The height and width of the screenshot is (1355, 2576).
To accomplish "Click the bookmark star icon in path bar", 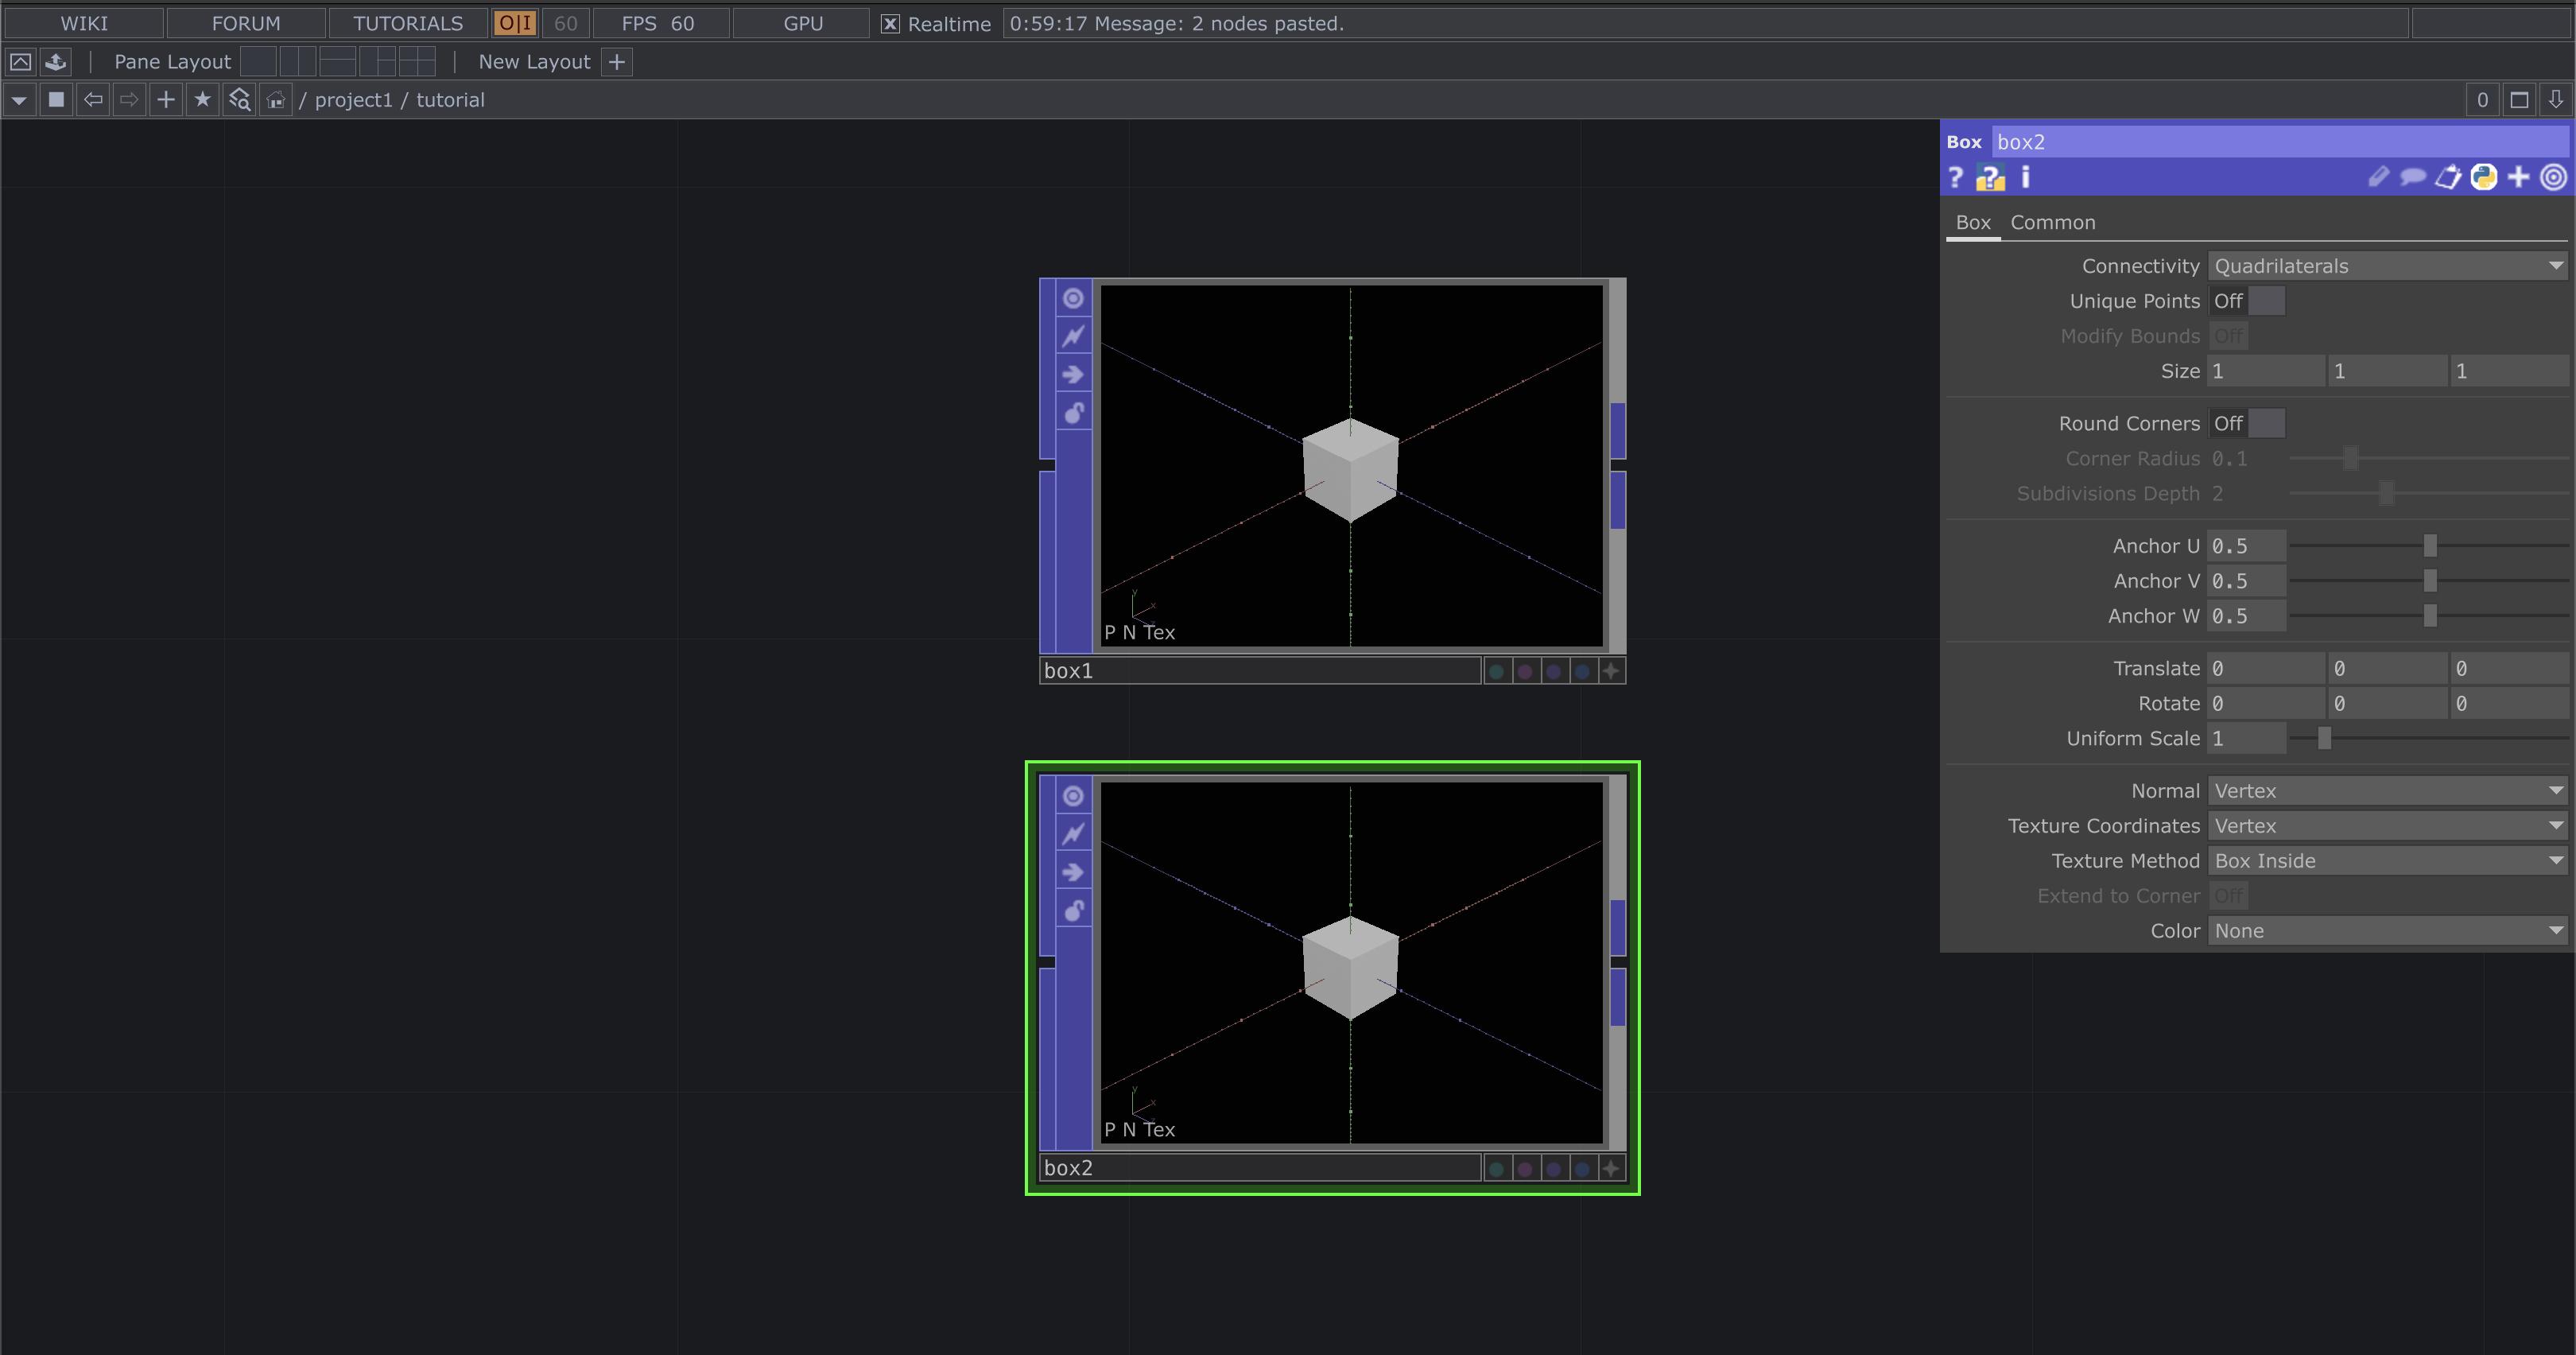I will point(202,99).
